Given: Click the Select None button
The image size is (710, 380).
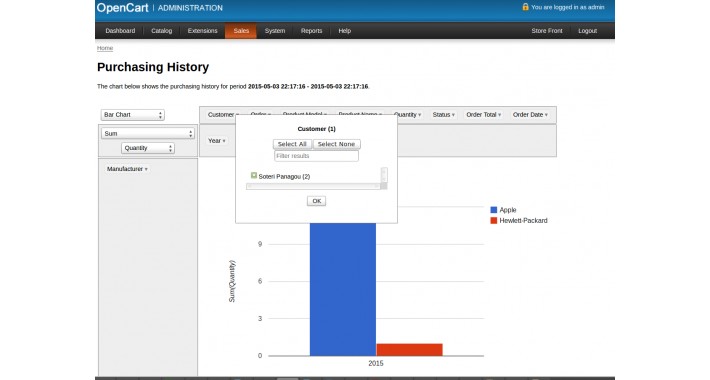Looking at the screenshot, I should click(336, 144).
